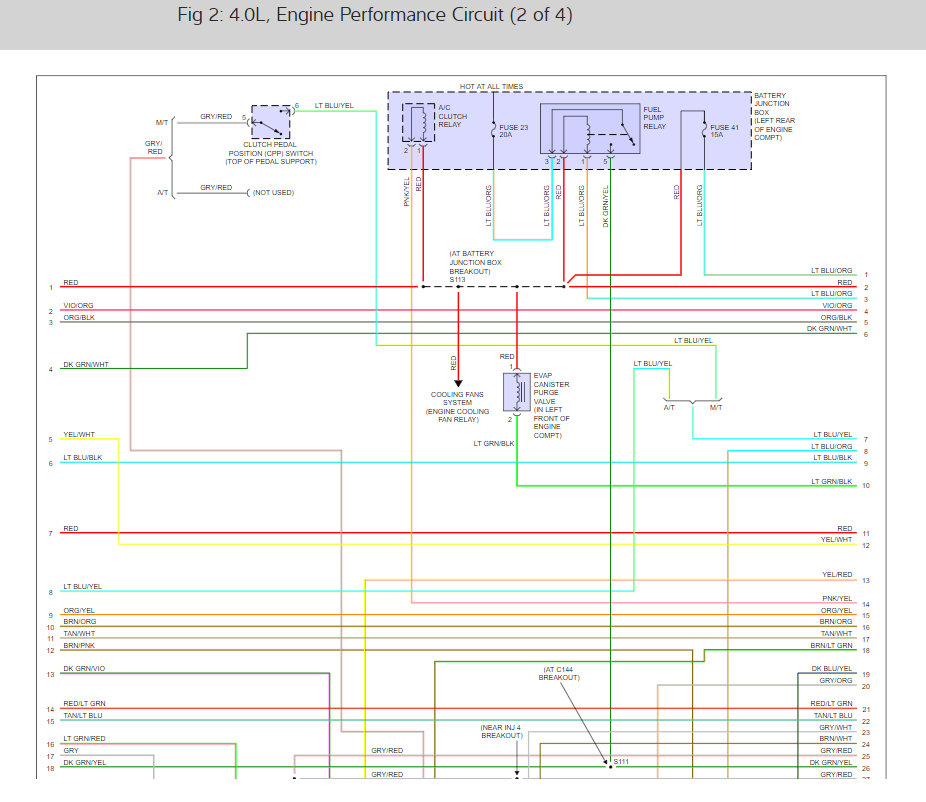Click 'DK GRN/WHT' label at left pin 4

click(x=86, y=365)
